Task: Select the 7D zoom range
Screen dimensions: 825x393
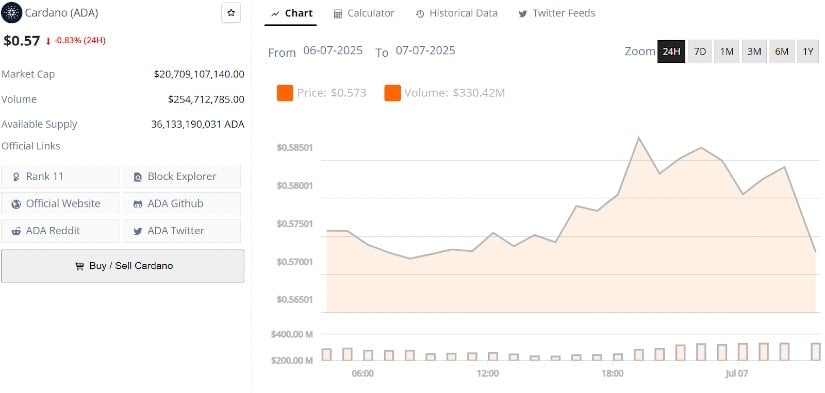Action: click(700, 52)
